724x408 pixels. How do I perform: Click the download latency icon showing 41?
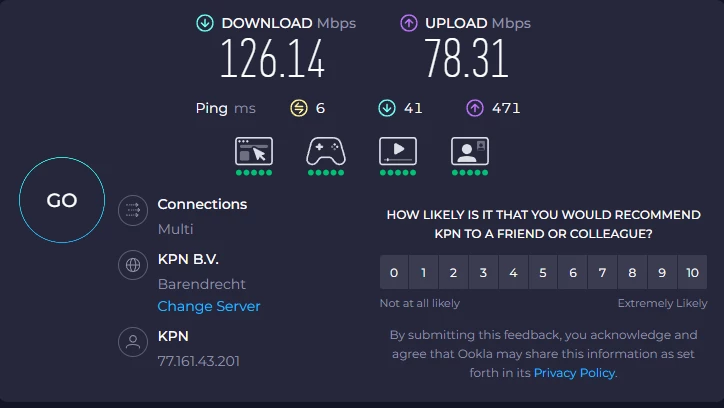(386, 108)
